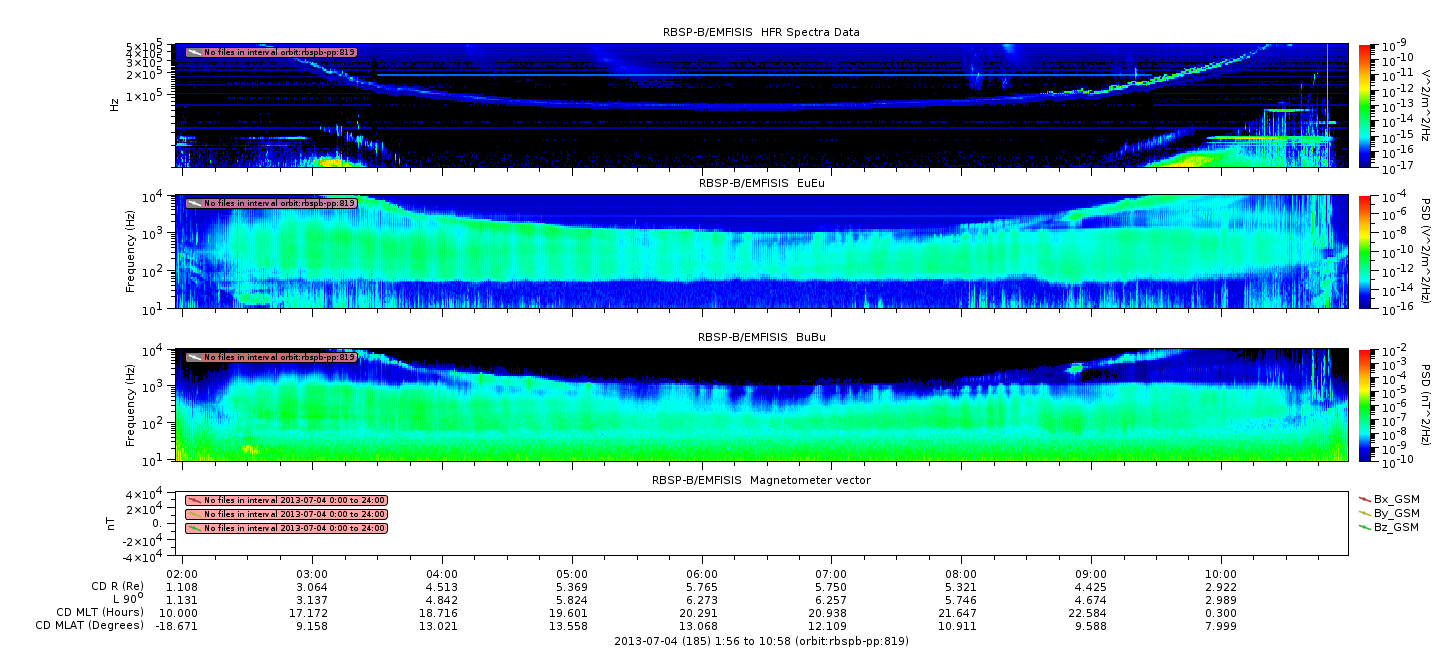Click top magnetometer 'No files' badge icon

(x=194, y=500)
